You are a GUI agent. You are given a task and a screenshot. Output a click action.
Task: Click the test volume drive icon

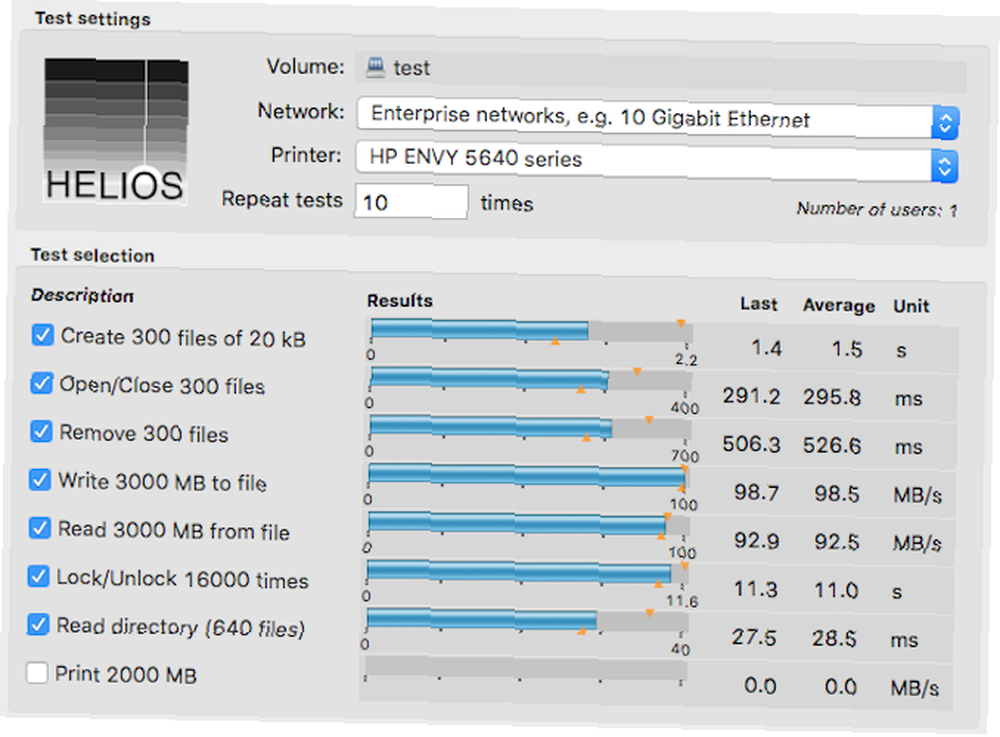[x=376, y=67]
